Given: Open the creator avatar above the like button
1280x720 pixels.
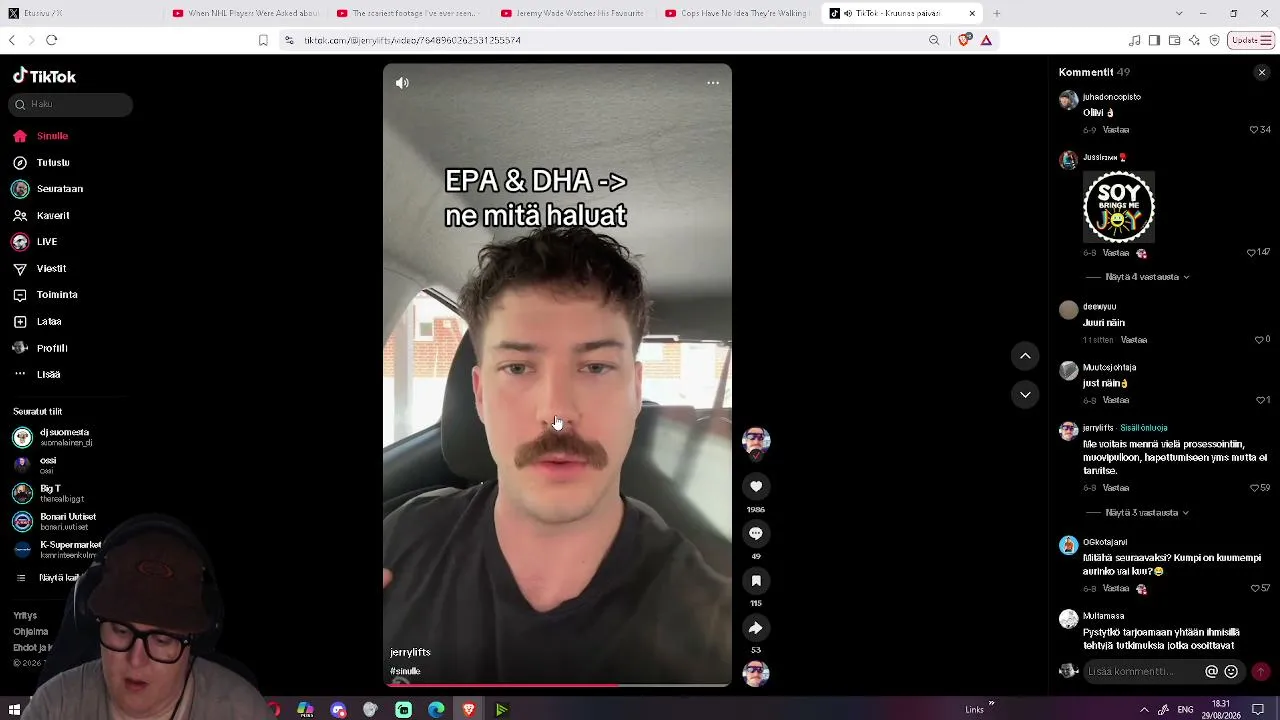Looking at the screenshot, I should tap(756, 442).
